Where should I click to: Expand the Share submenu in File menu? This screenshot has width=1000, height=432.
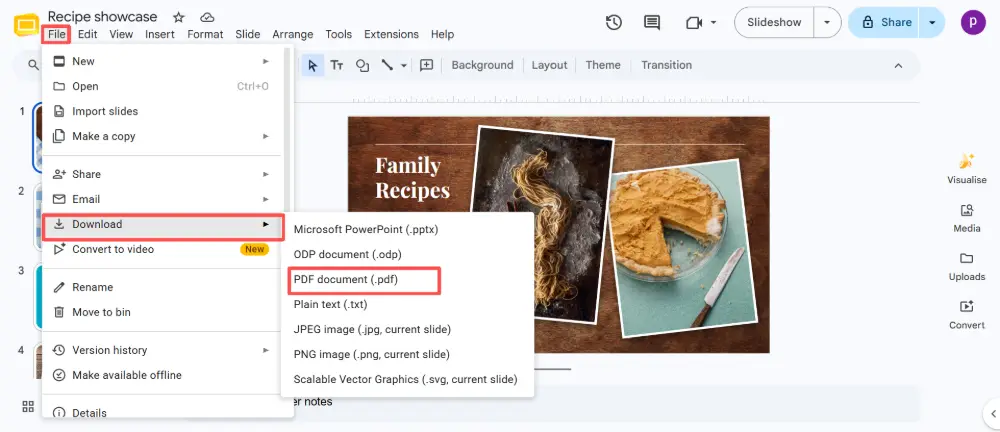[266, 174]
